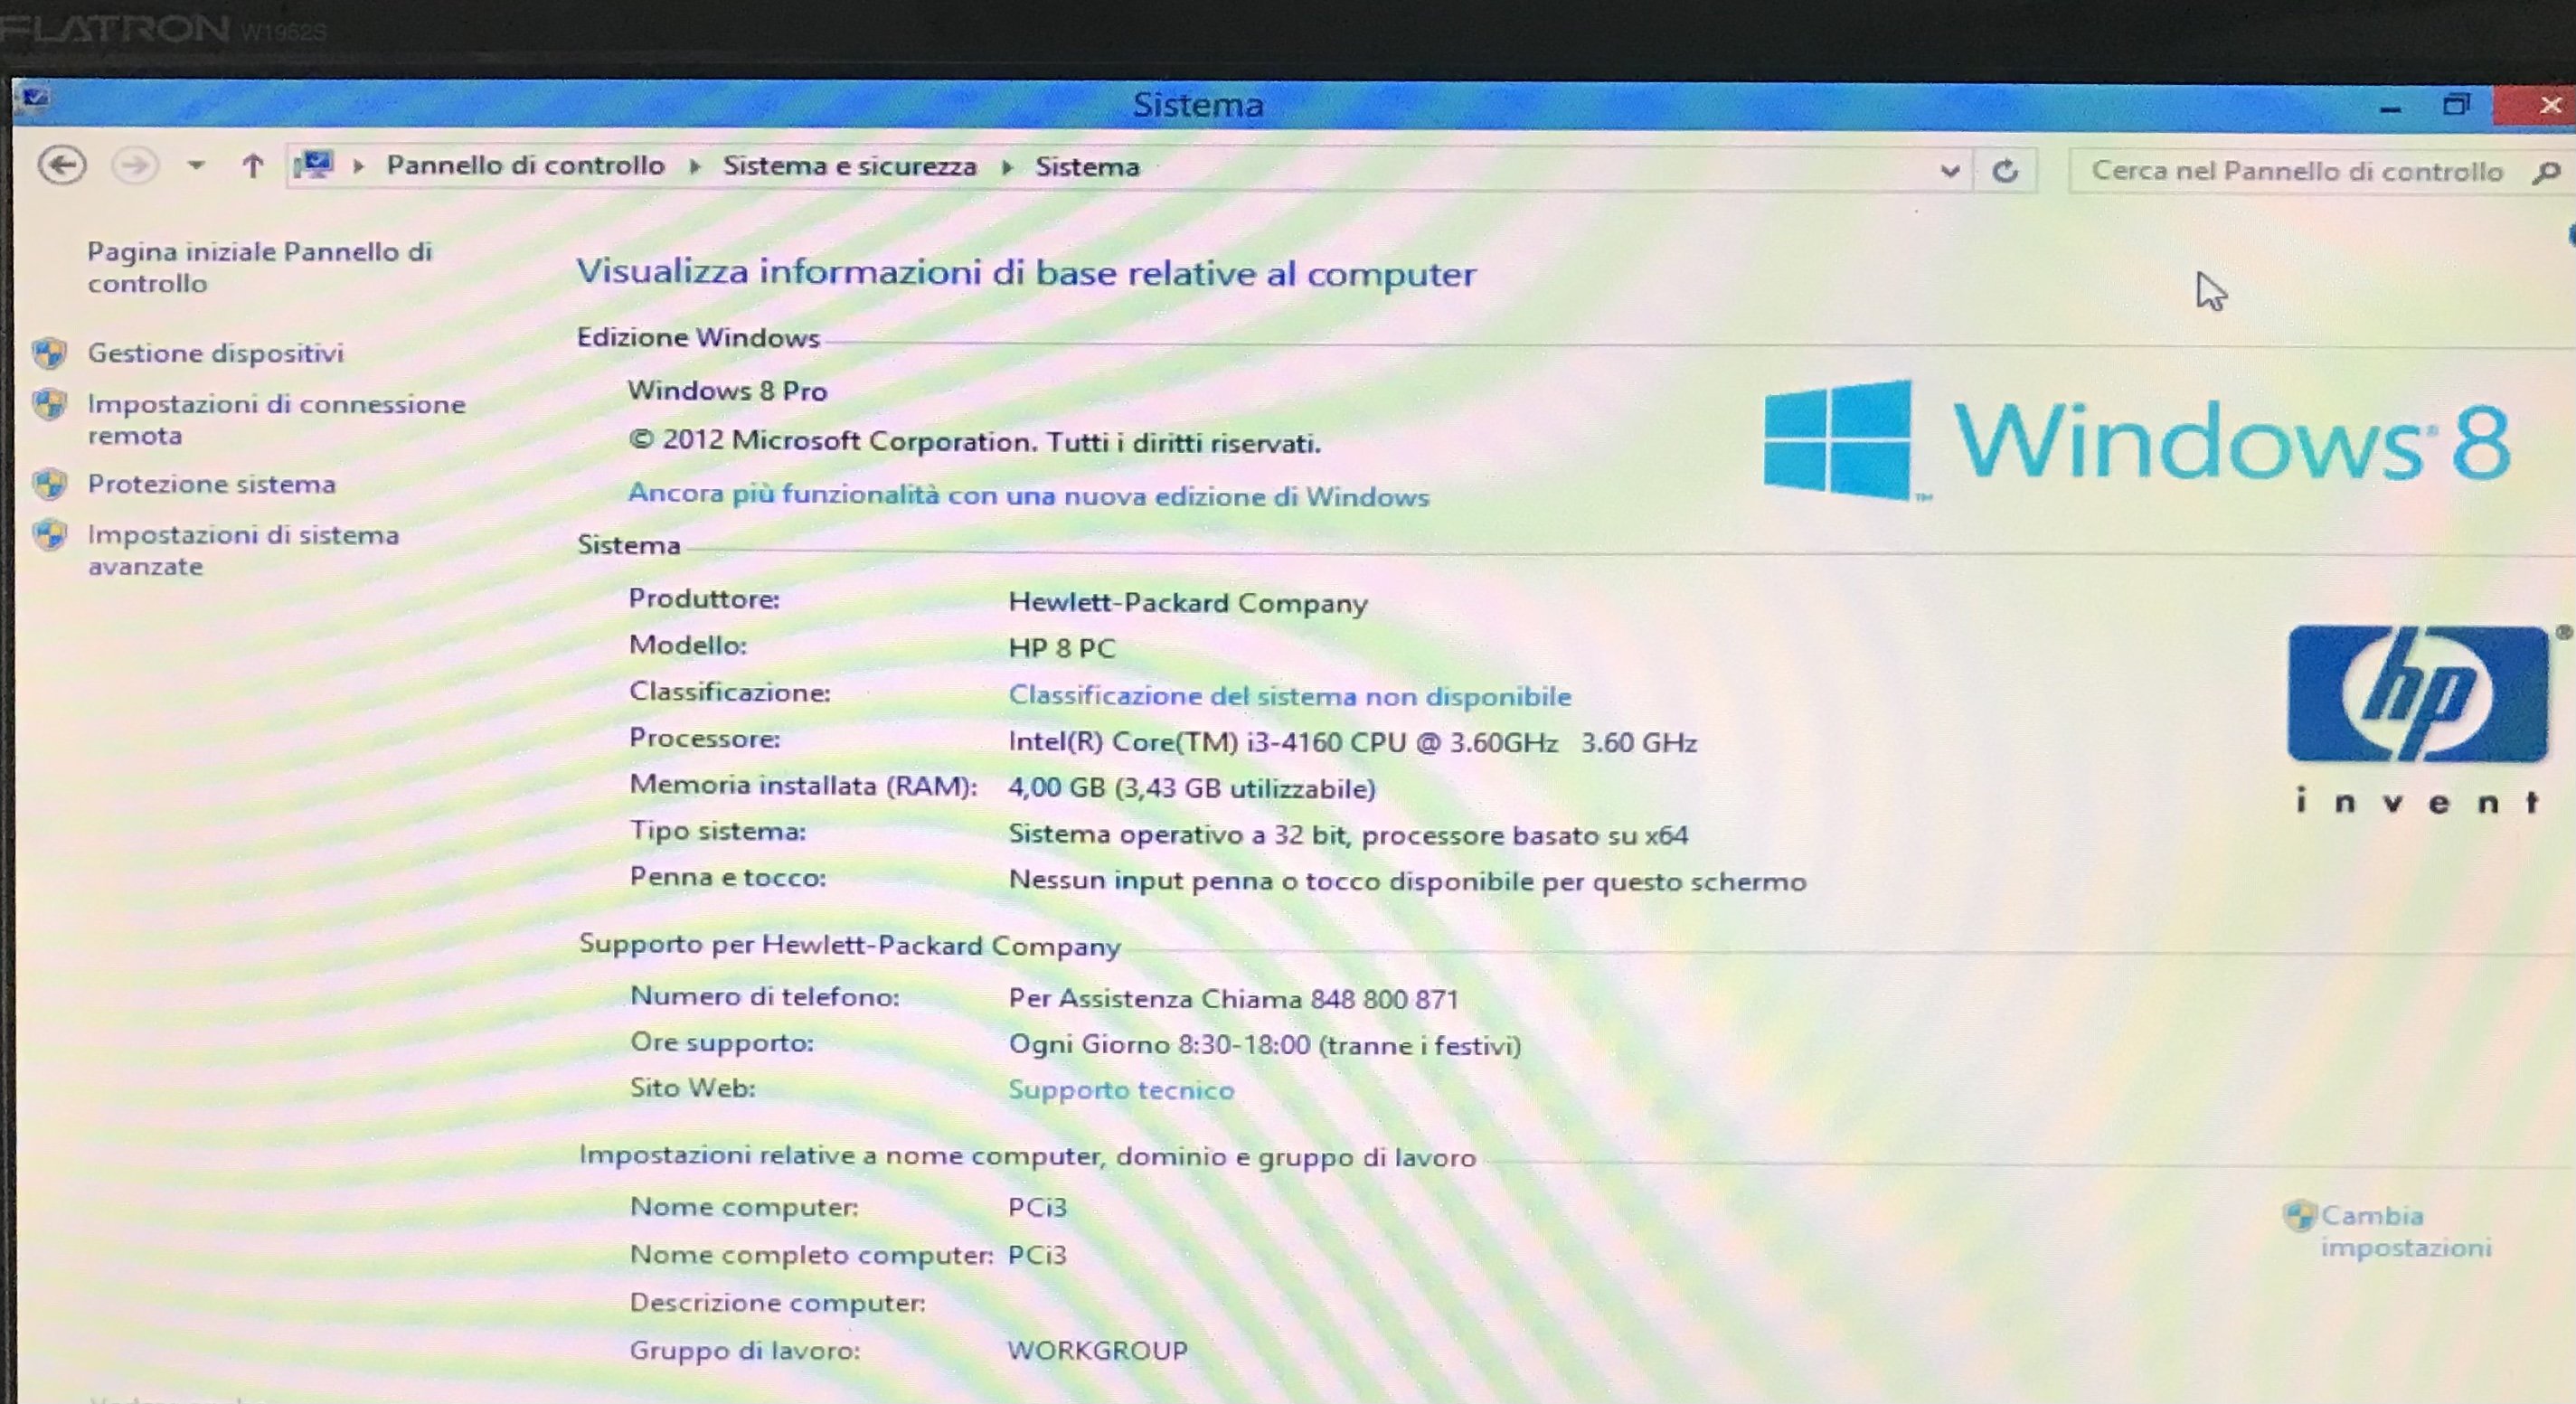Image resolution: width=2576 pixels, height=1404 pixels.
Task: Click the search magnifier icon
Action: [2546, 173]
